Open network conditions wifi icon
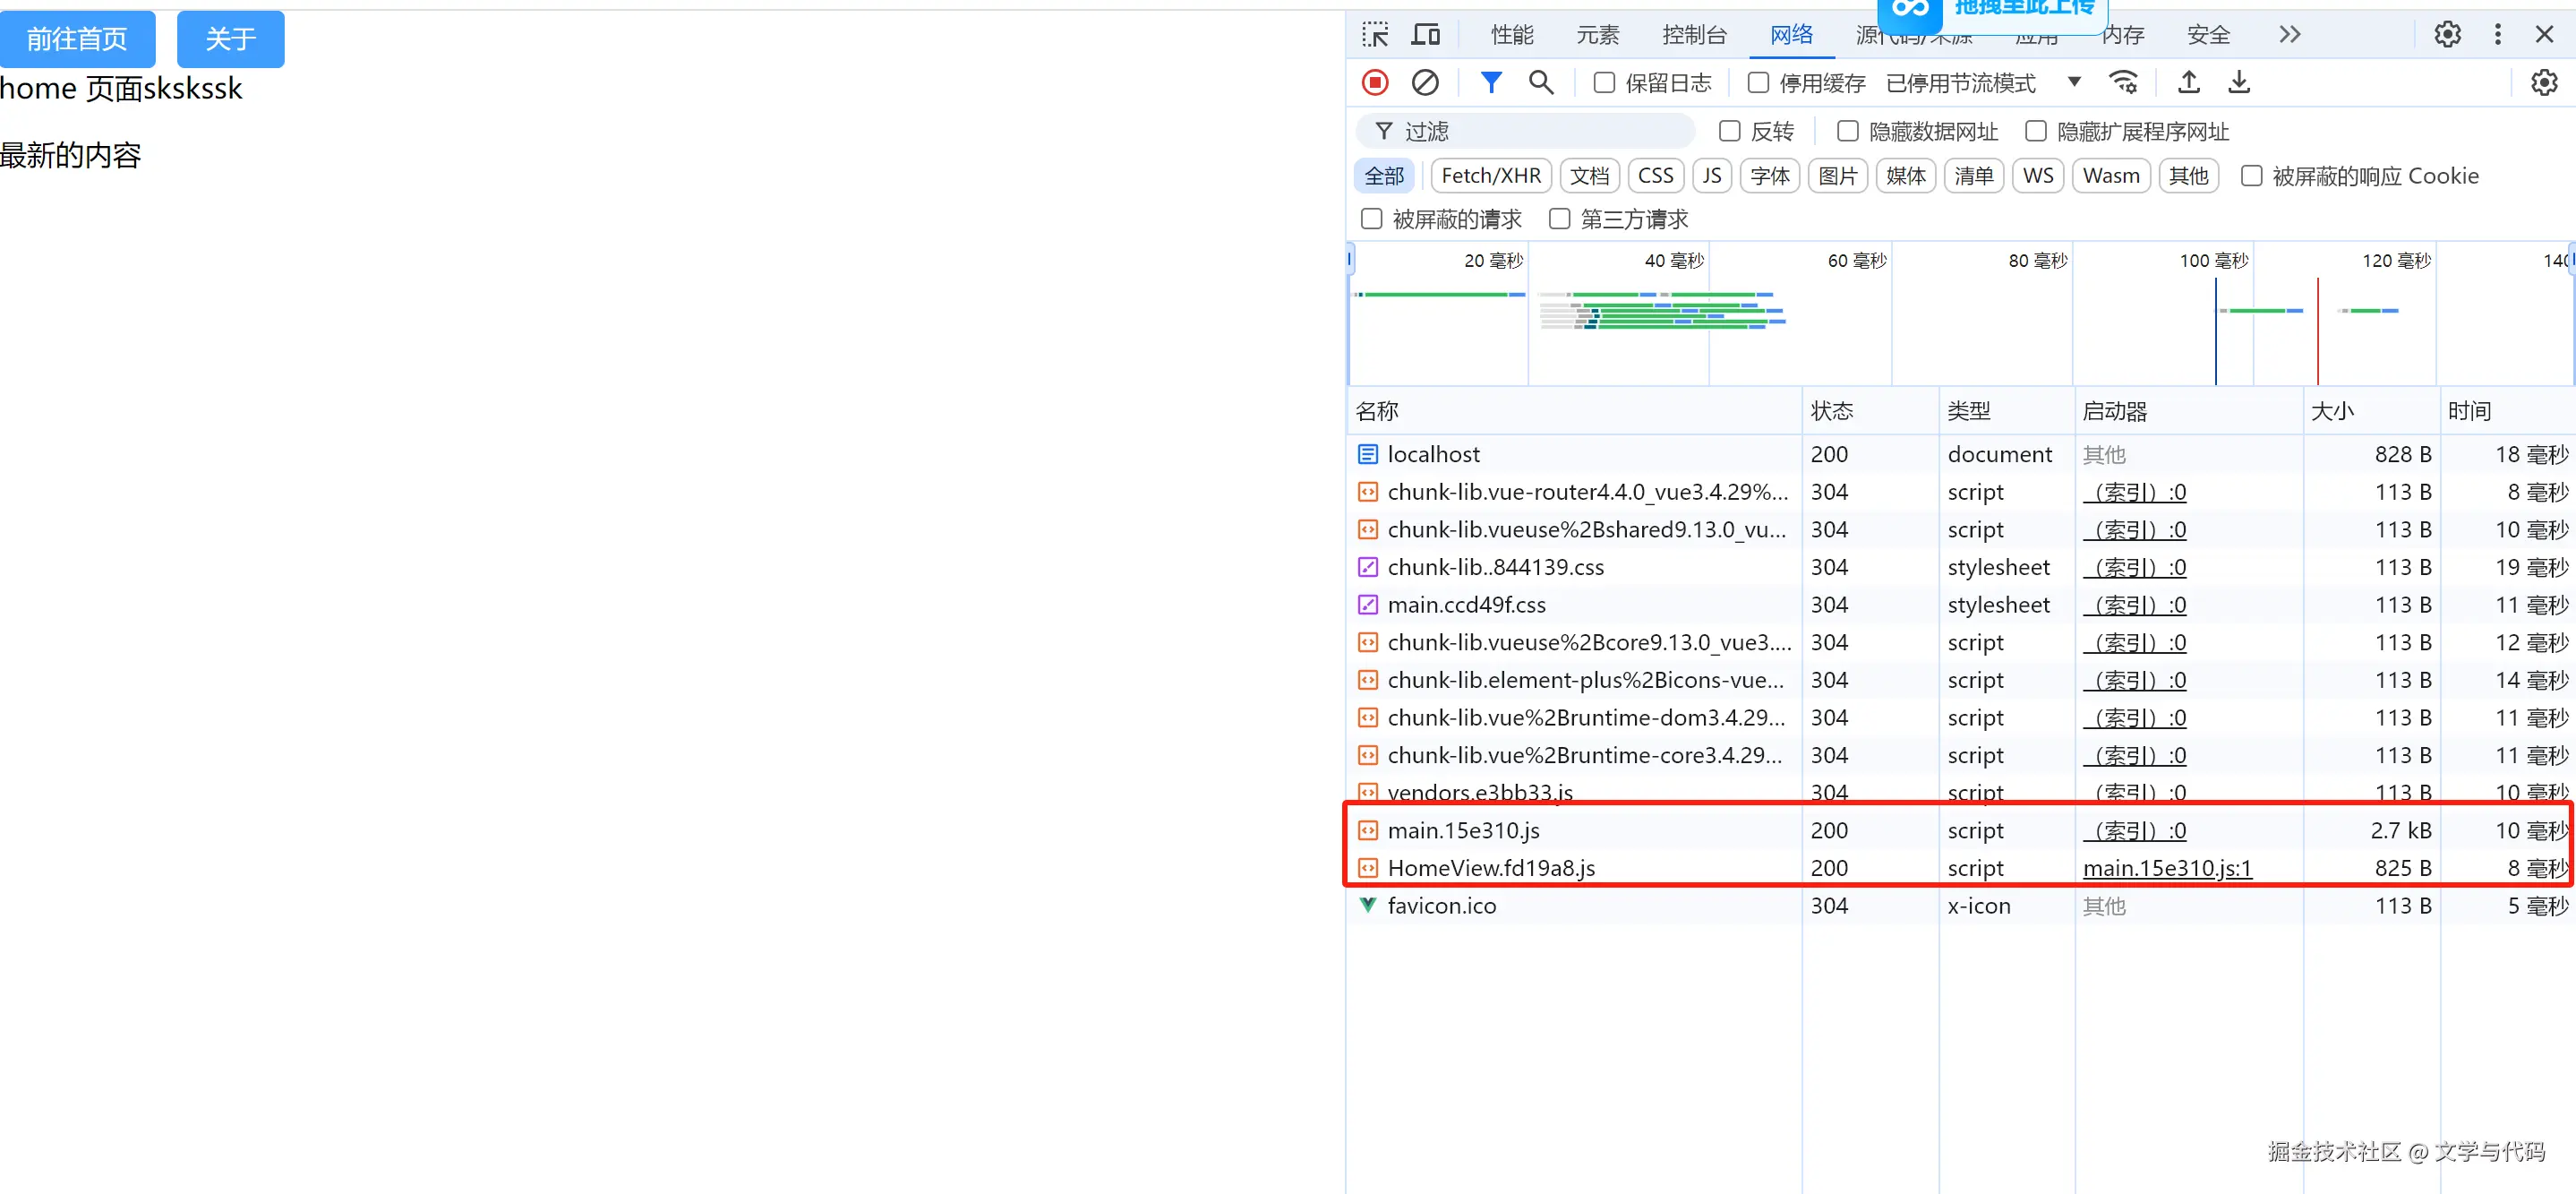Viewport: 2576px width, 1194px height. click(2123, 82)
